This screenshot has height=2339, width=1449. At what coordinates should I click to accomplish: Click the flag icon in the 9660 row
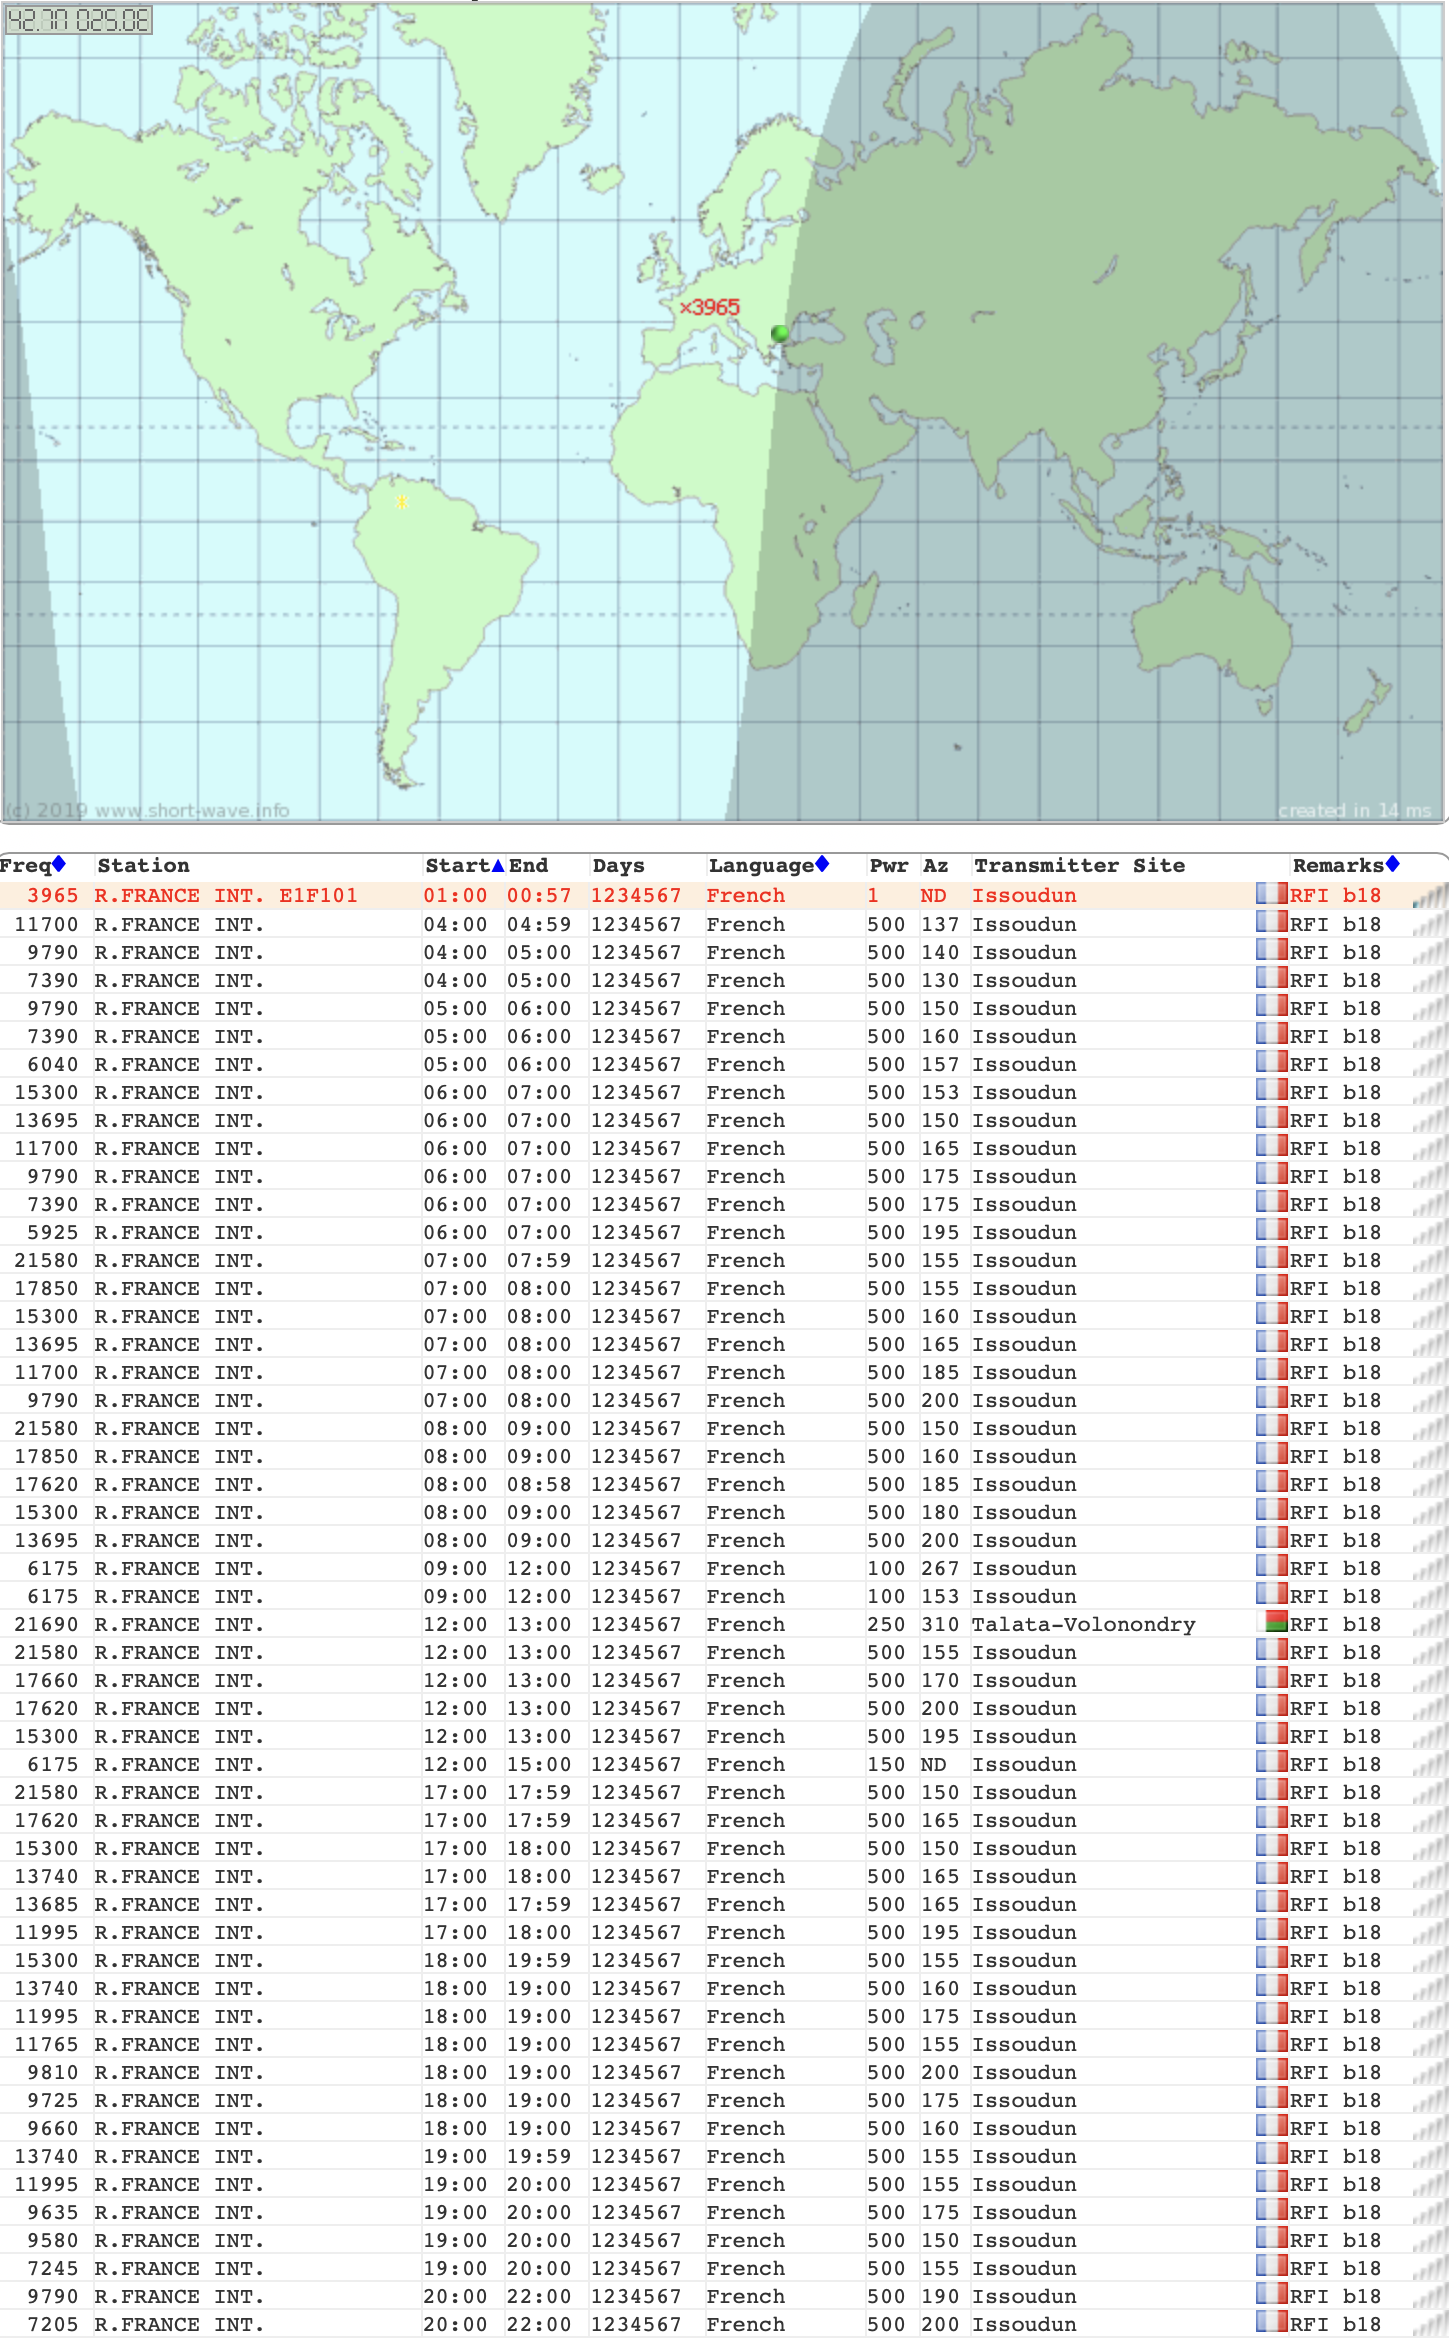pos(1272,2126)
